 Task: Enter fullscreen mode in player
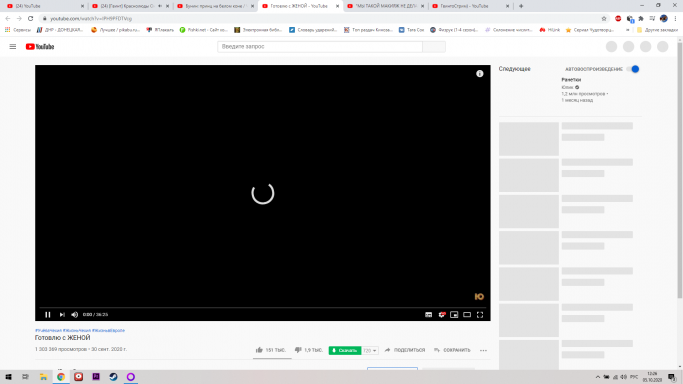click(x=480, y=315)
